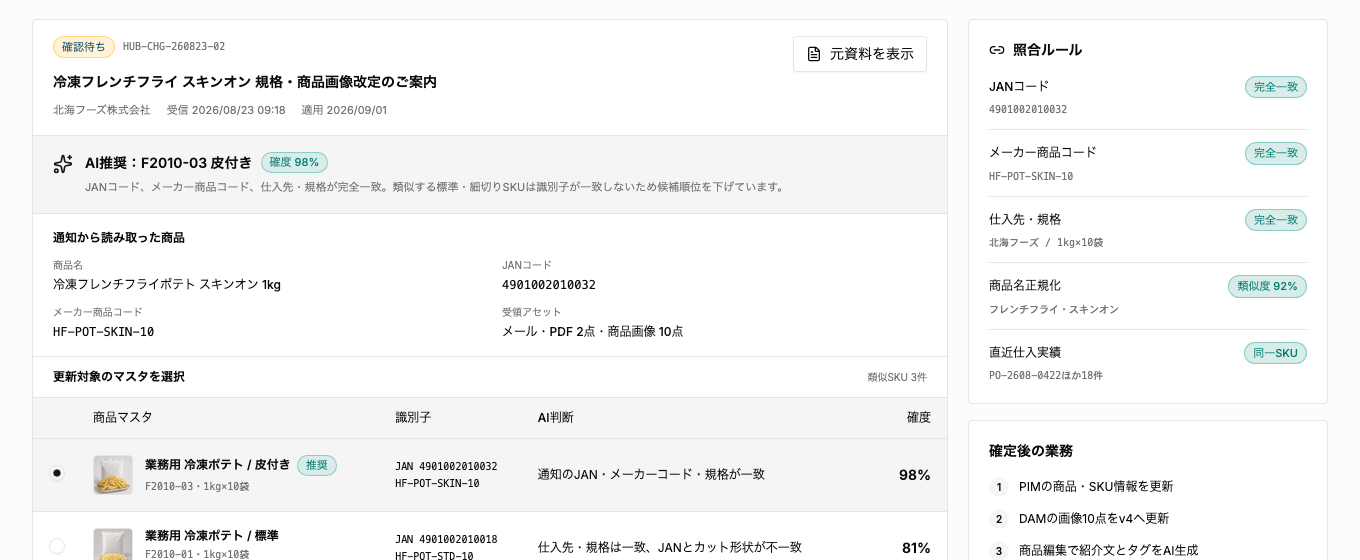The height and width of the screenshot is (560, 1360).
Task: Click 完全一致 badge for メーカー商品コード
Action: pos(1276,153)
